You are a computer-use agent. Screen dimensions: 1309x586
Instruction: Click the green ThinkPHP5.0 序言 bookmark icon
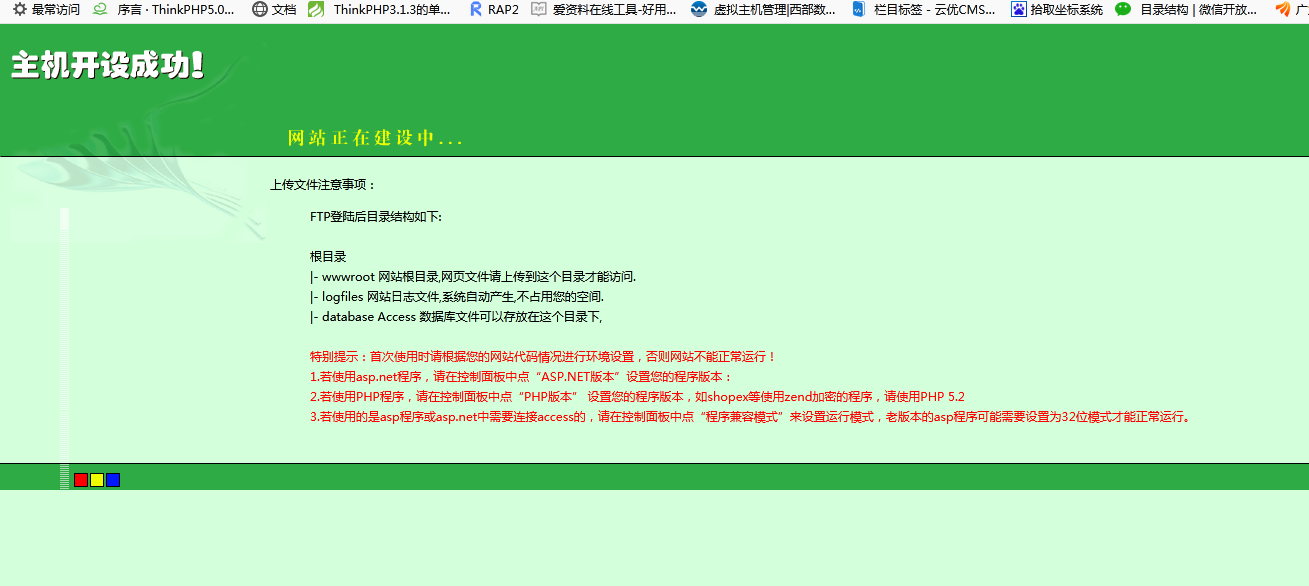[100, 10]
